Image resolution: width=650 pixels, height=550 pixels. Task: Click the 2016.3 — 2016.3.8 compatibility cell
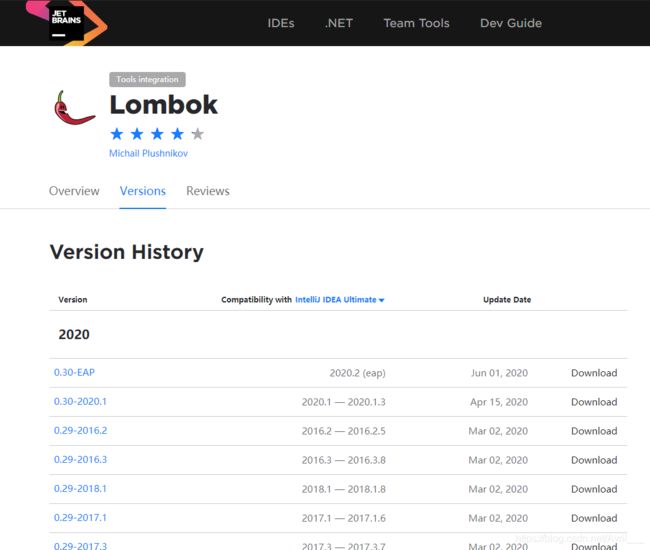click(x=344, y=460)
